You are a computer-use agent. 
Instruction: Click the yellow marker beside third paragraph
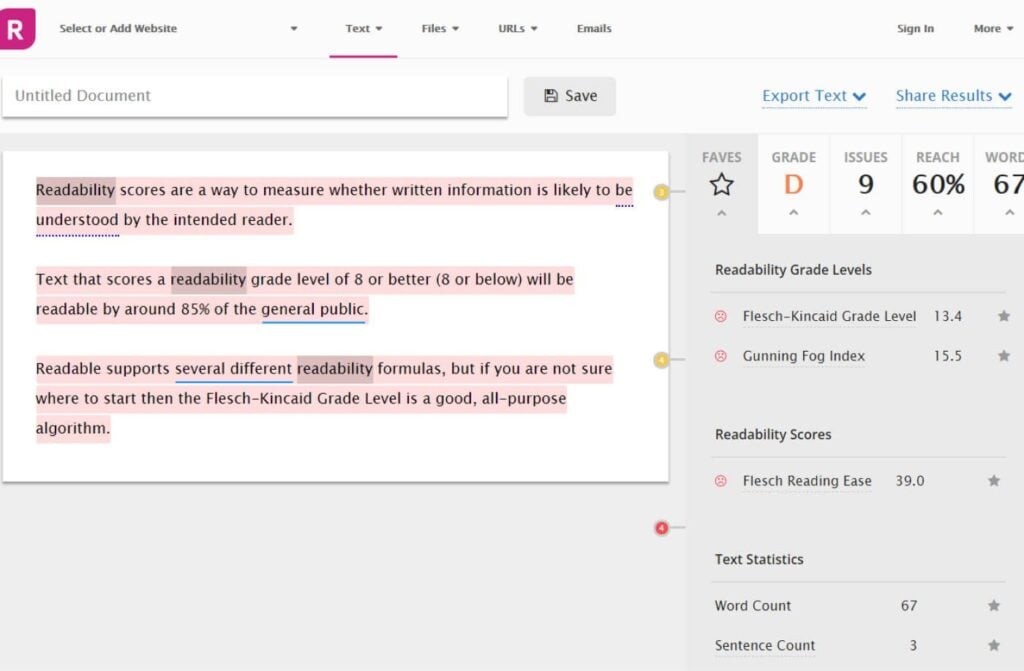(662, 361)
